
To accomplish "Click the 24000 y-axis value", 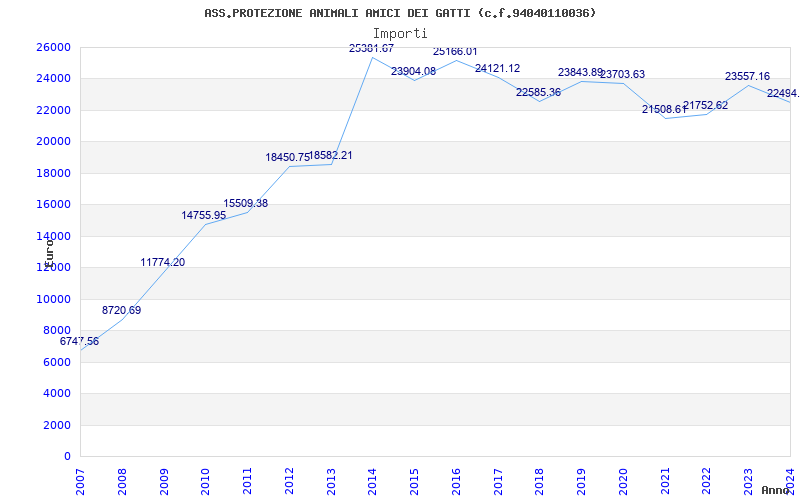I will [x=53, y=79].
